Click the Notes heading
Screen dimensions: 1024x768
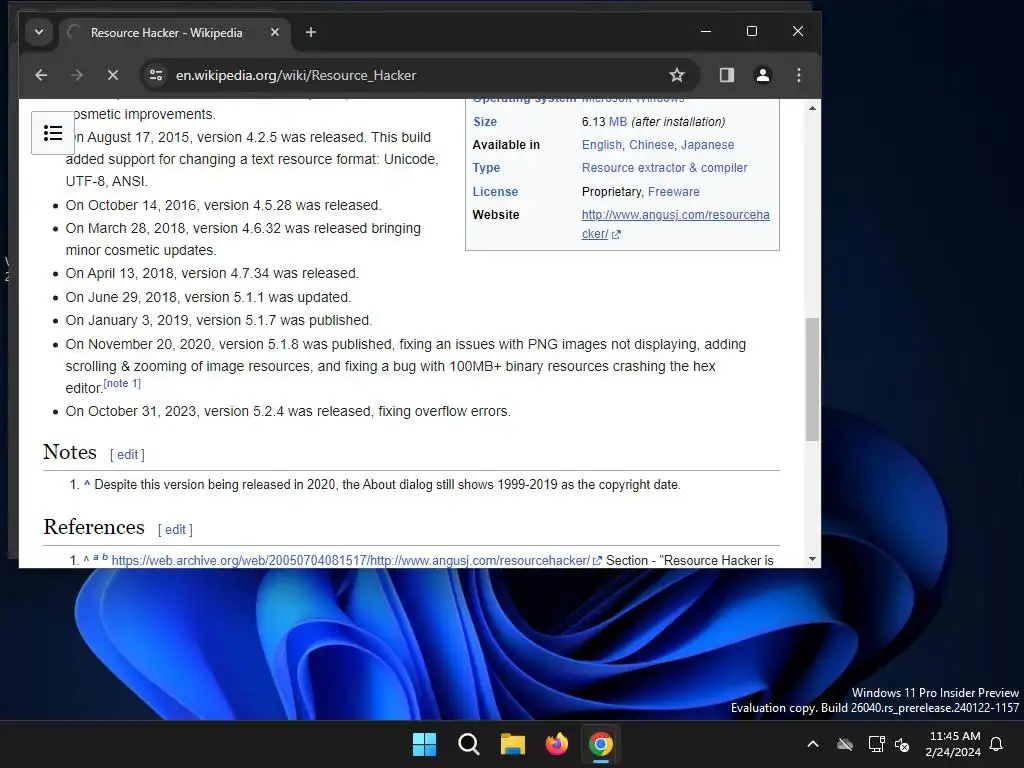pyautogui.click(x=70, y=452)
